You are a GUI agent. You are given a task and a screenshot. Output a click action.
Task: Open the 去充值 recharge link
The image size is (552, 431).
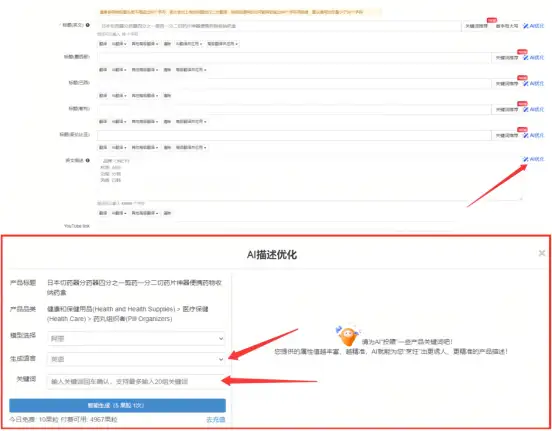point(215,420)
